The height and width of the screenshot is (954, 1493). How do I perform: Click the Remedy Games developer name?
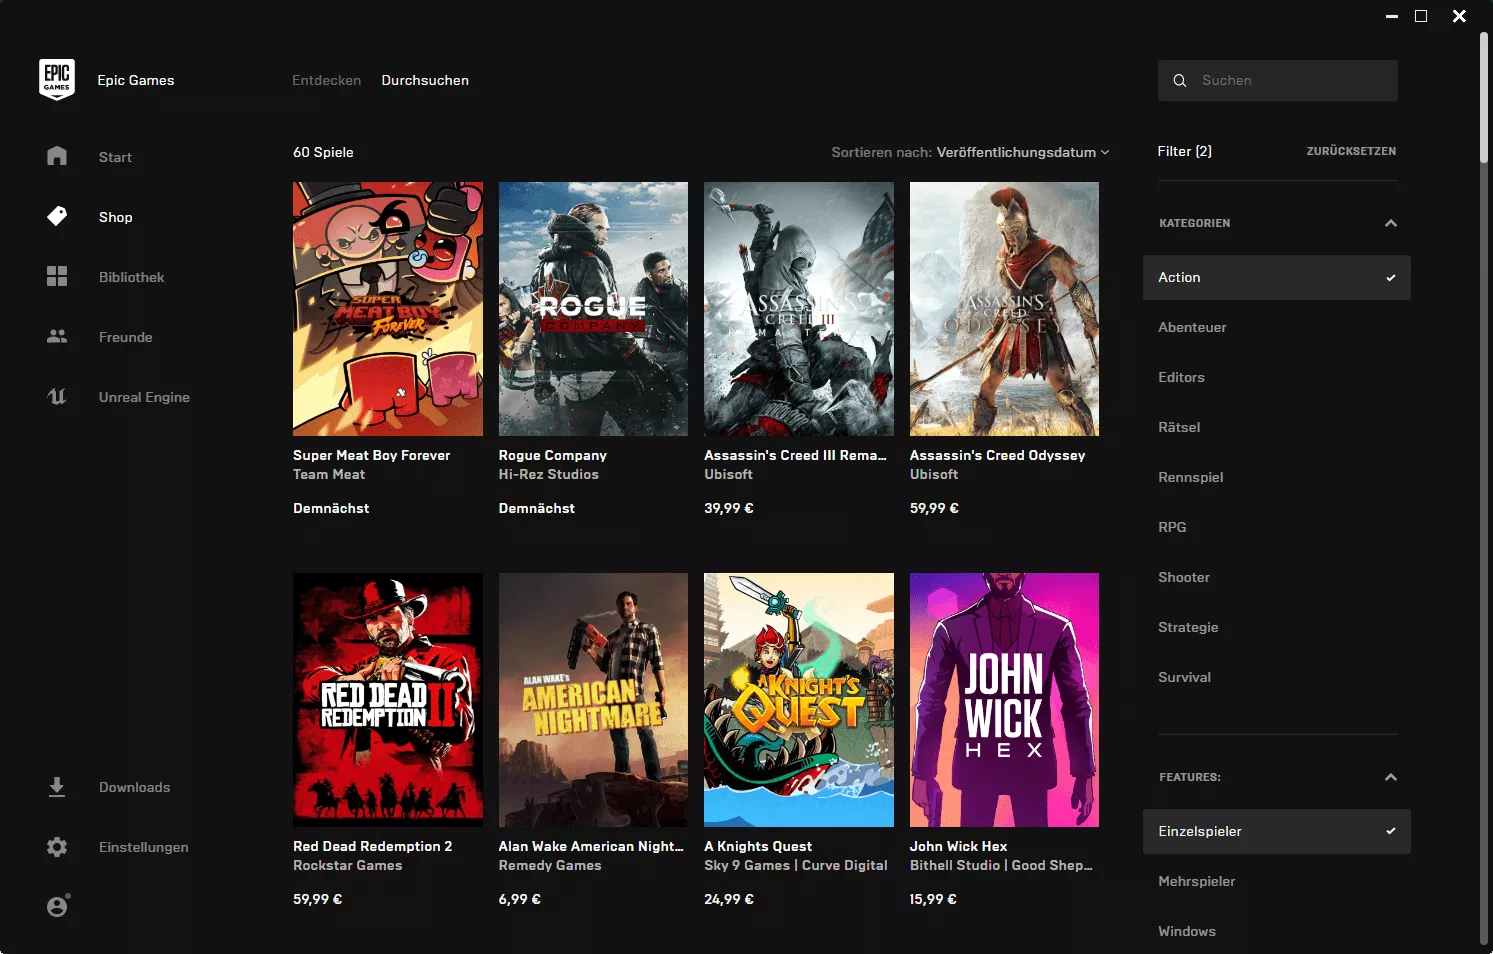click(x=550, y=865)
